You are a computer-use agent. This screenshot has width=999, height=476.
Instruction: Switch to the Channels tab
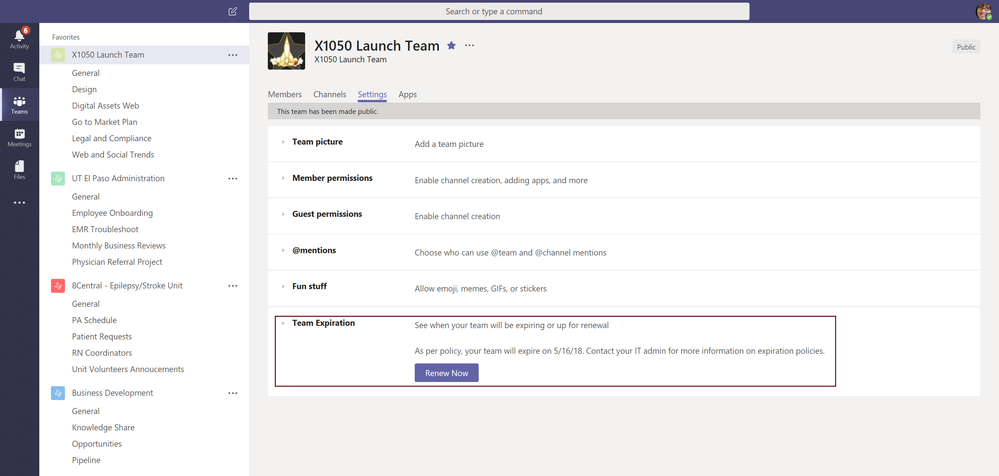point(329,94)
